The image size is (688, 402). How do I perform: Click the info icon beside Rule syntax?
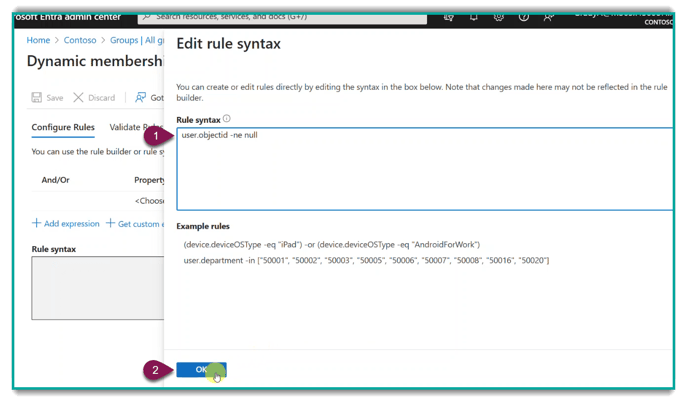tap(227, 119)
